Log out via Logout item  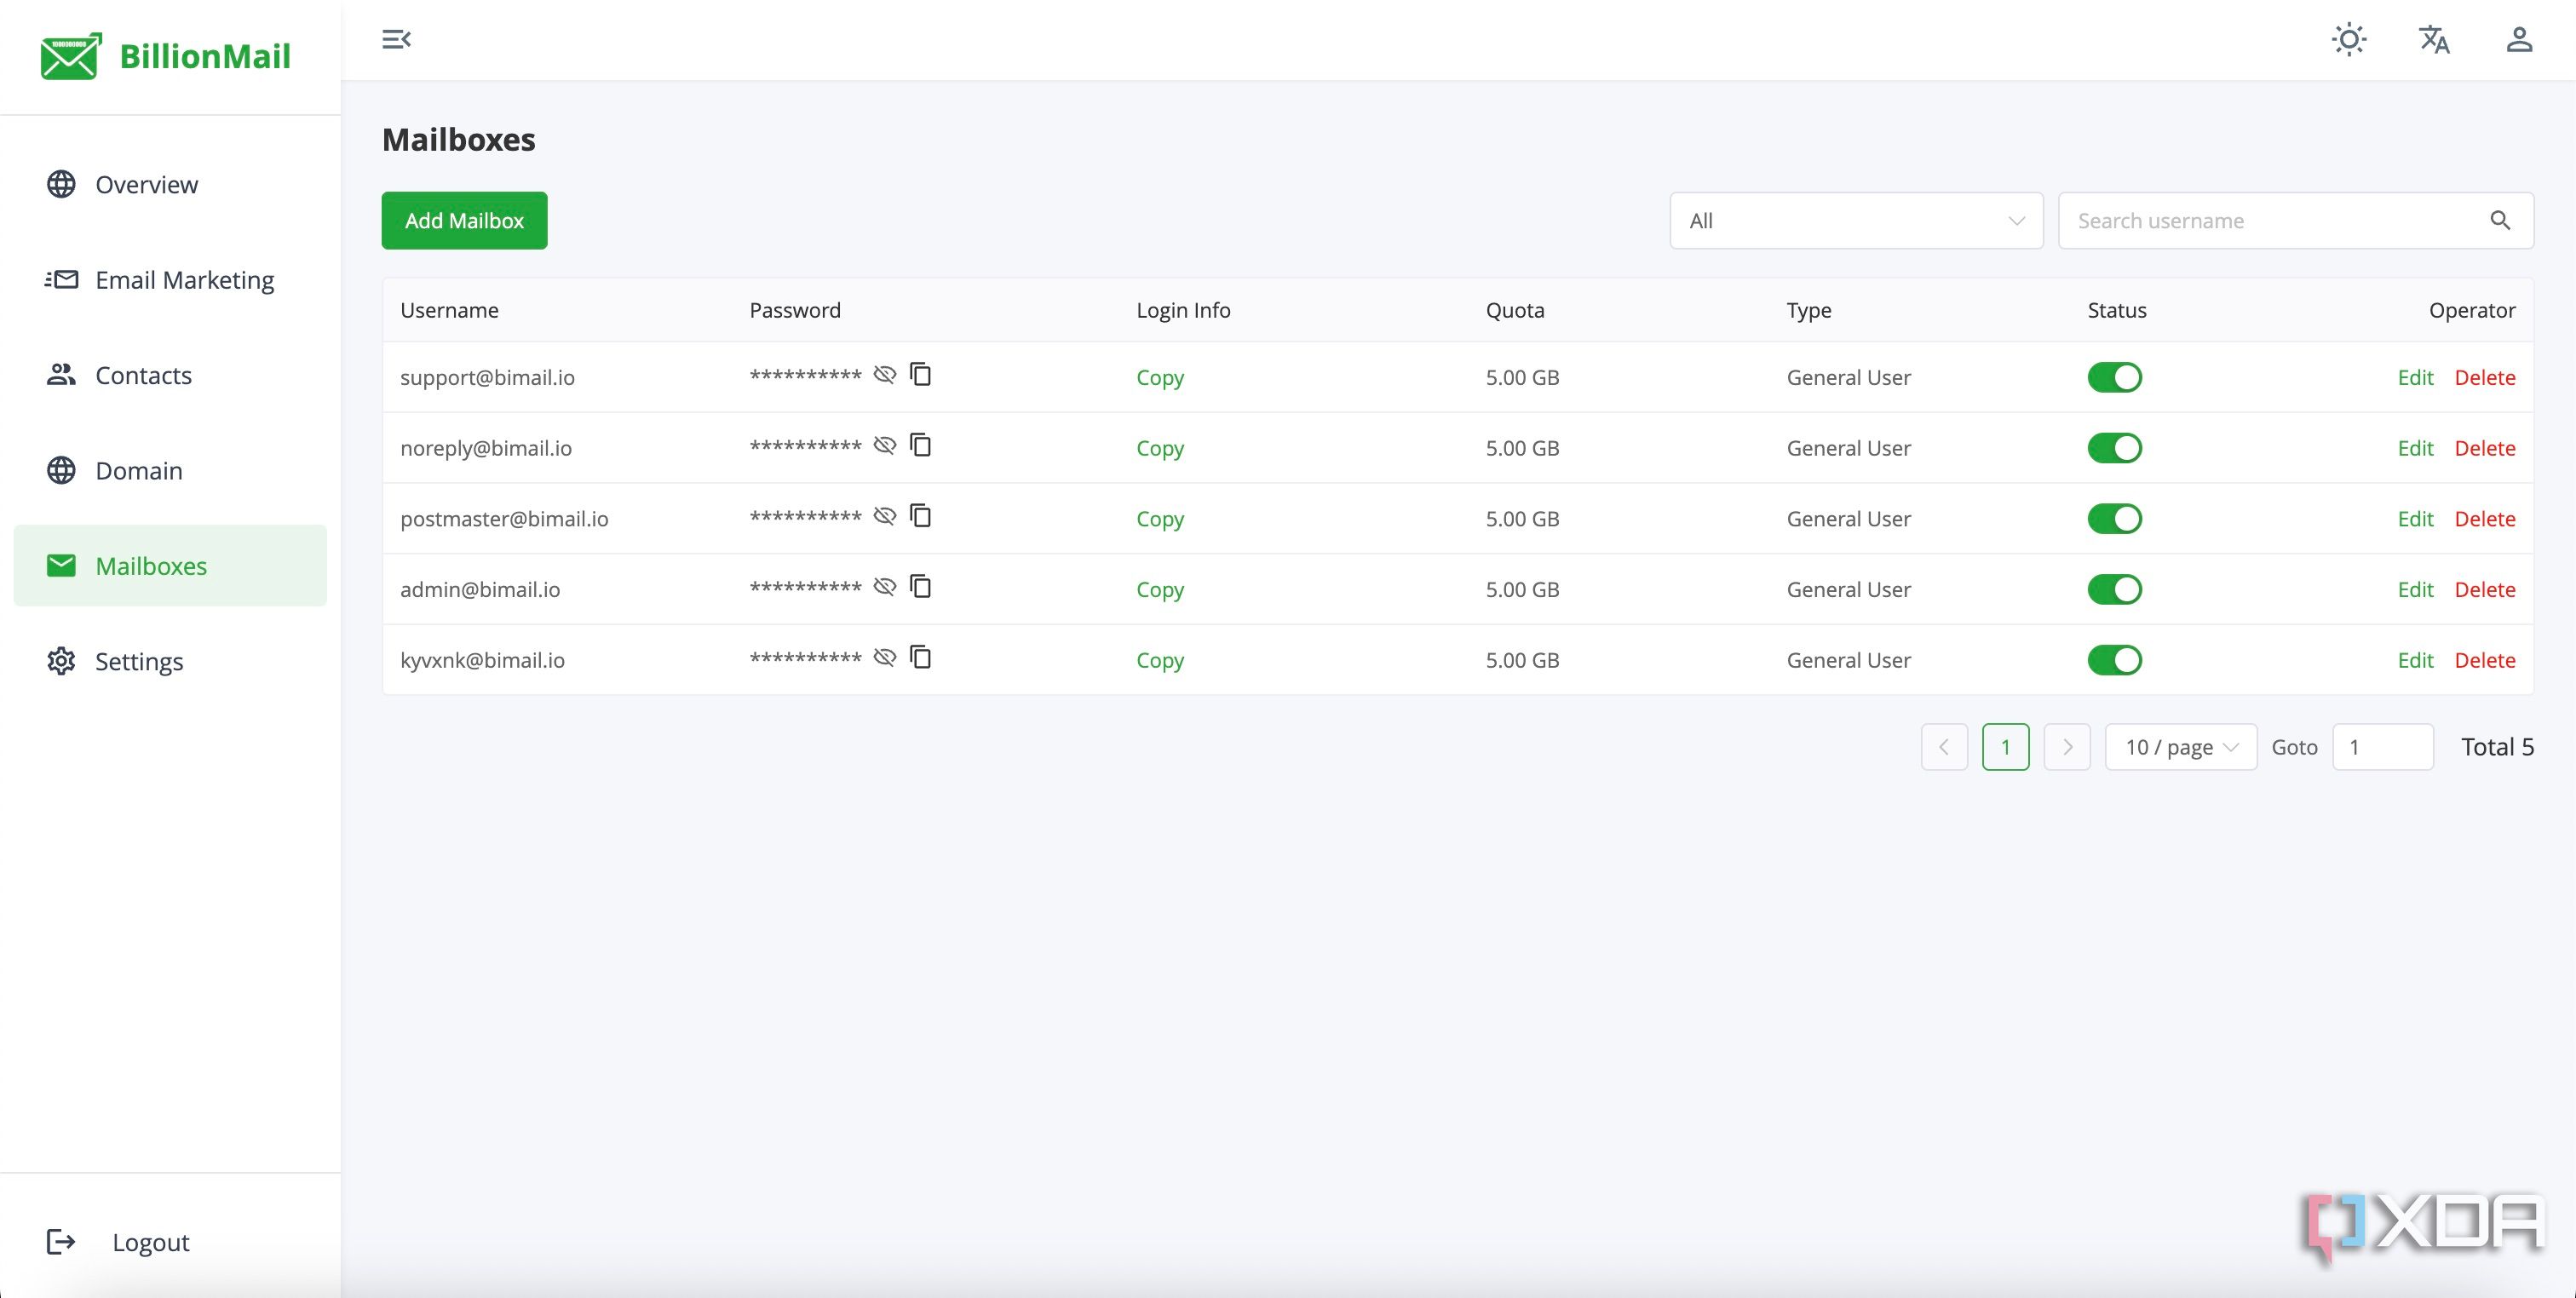118,1242
